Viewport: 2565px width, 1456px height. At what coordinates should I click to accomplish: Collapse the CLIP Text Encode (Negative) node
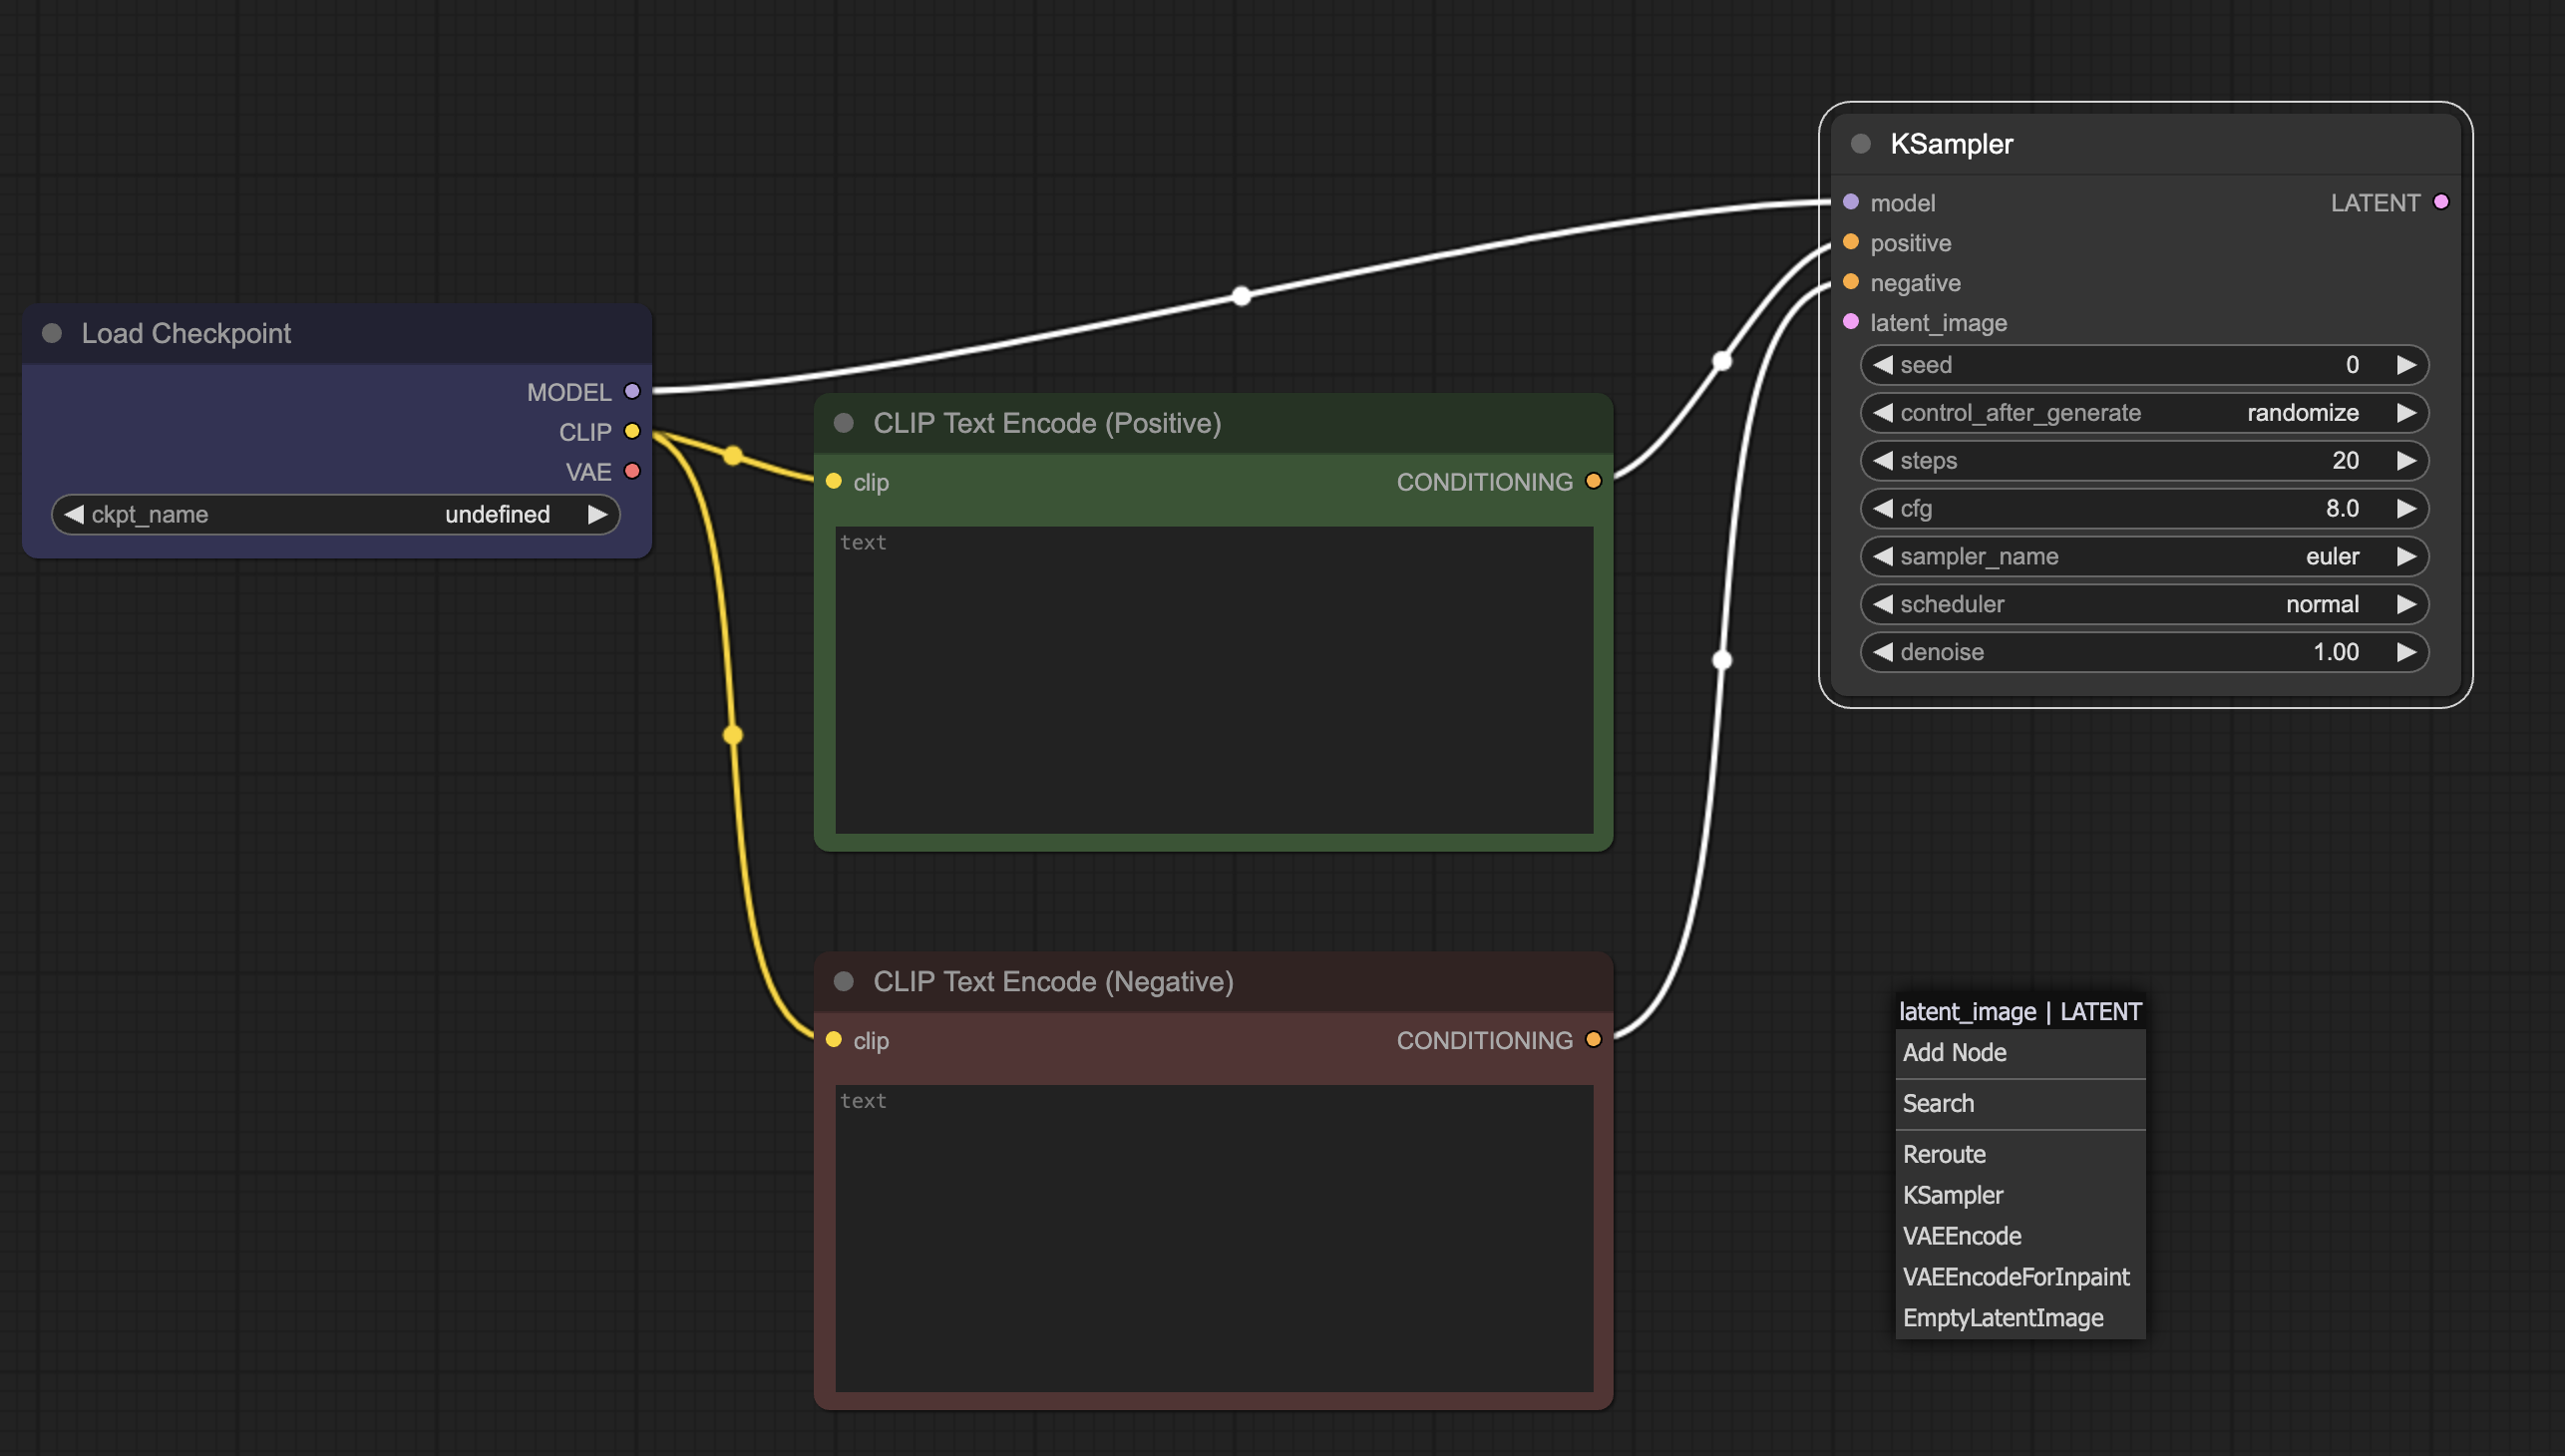point(843,981)
